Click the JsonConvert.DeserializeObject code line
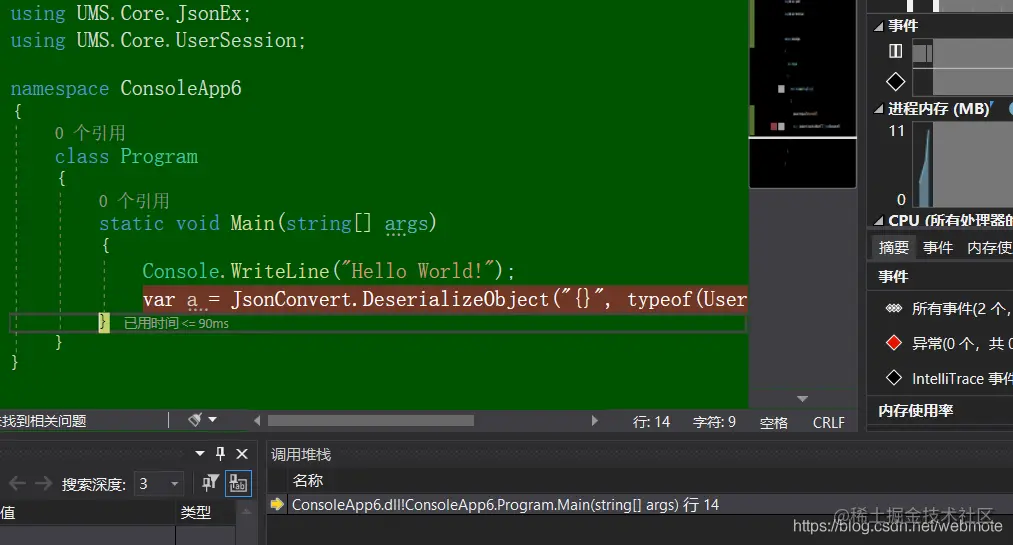1013x545 pixels. [x=445, y=300]
